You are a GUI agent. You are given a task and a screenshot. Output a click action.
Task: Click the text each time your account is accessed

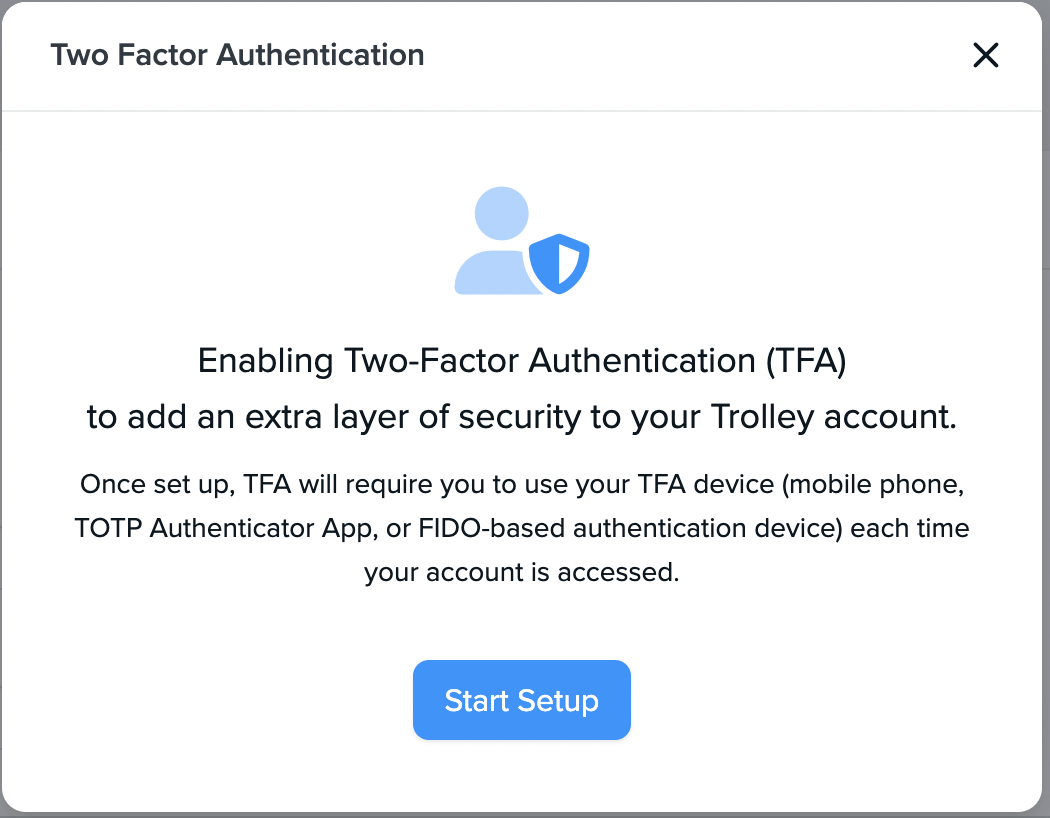point(524,572)
